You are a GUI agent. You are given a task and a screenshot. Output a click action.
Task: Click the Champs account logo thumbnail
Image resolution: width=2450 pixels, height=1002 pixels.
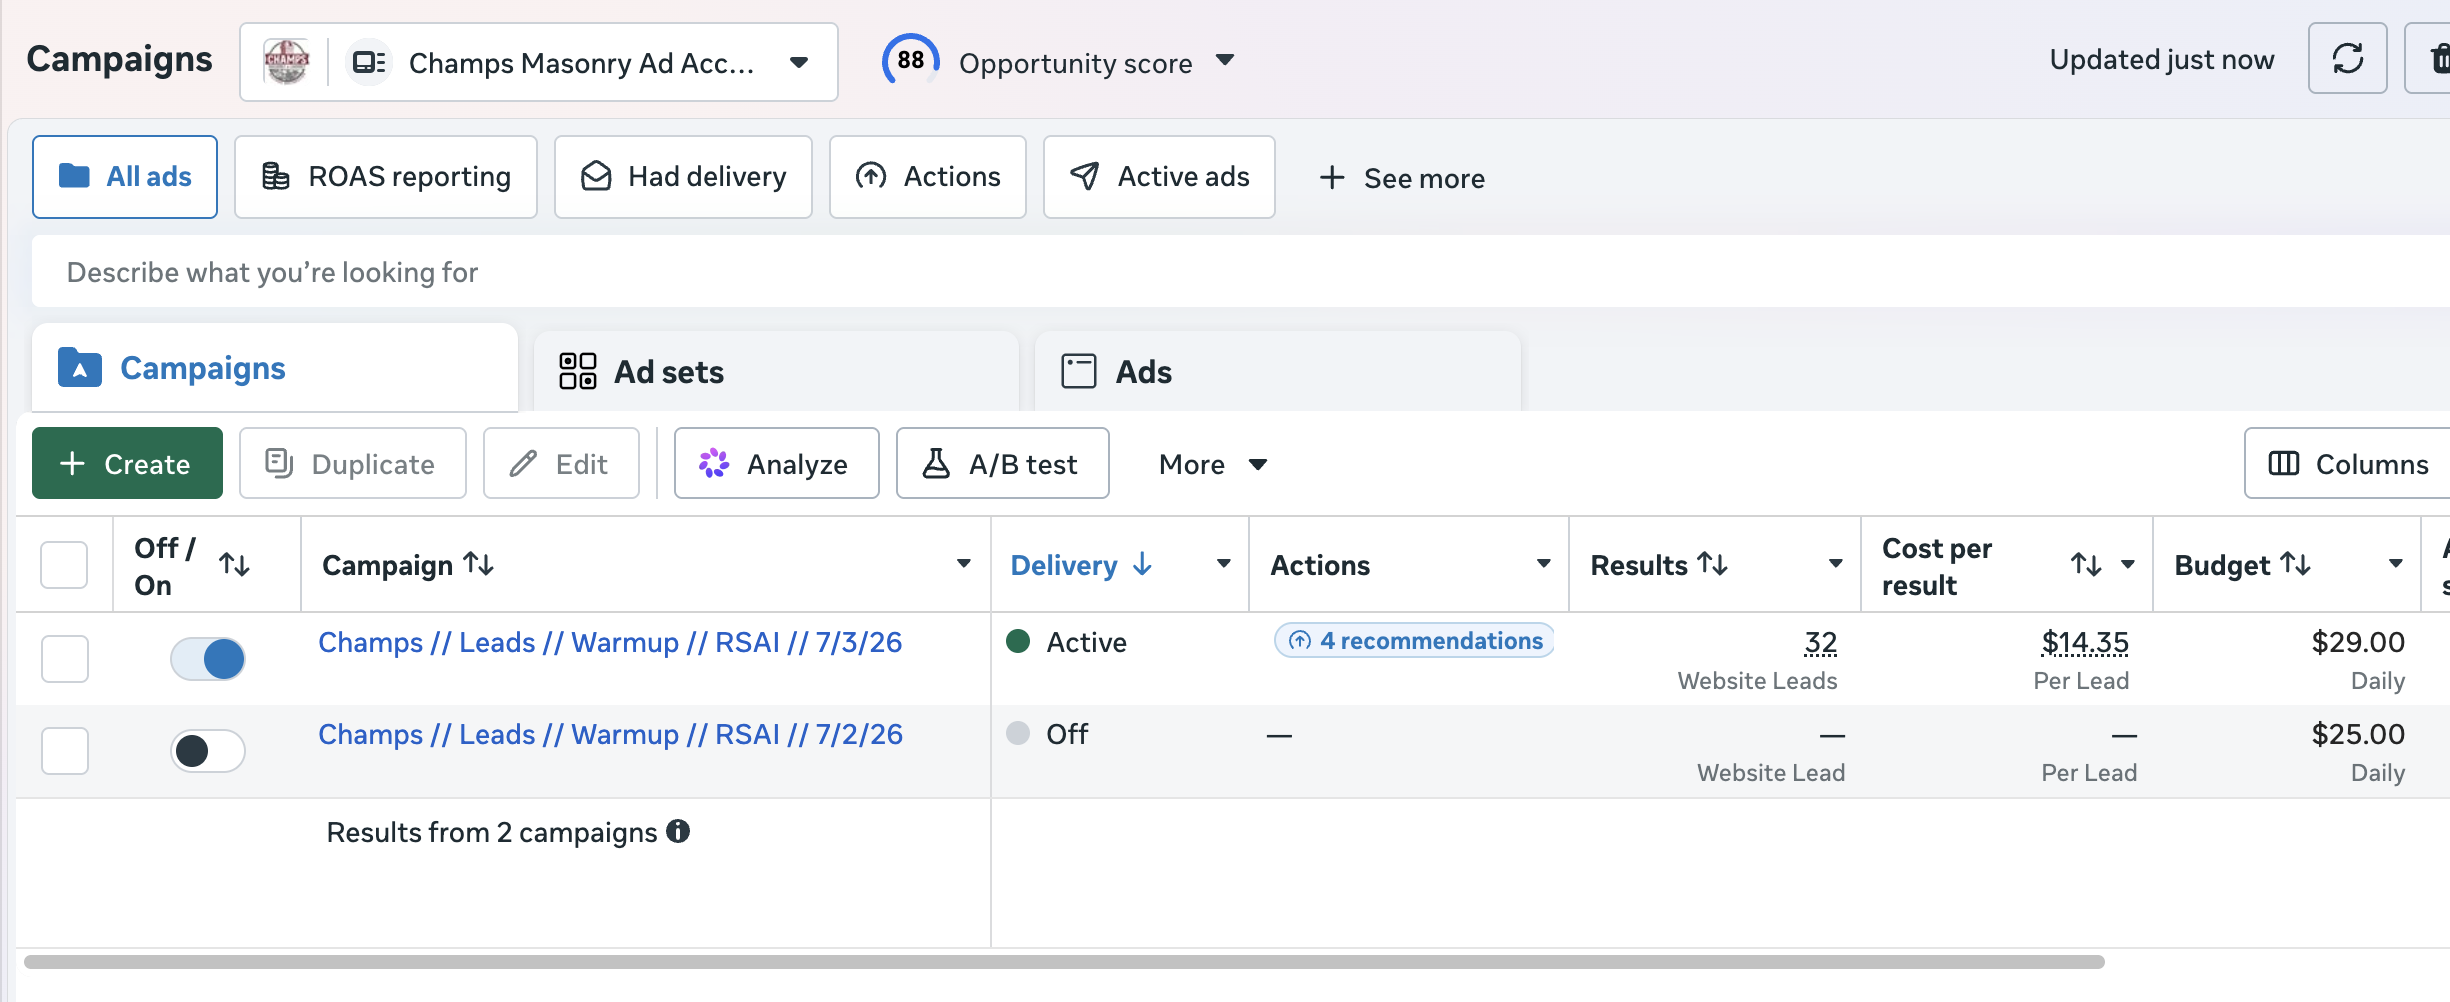click(287, 62)
